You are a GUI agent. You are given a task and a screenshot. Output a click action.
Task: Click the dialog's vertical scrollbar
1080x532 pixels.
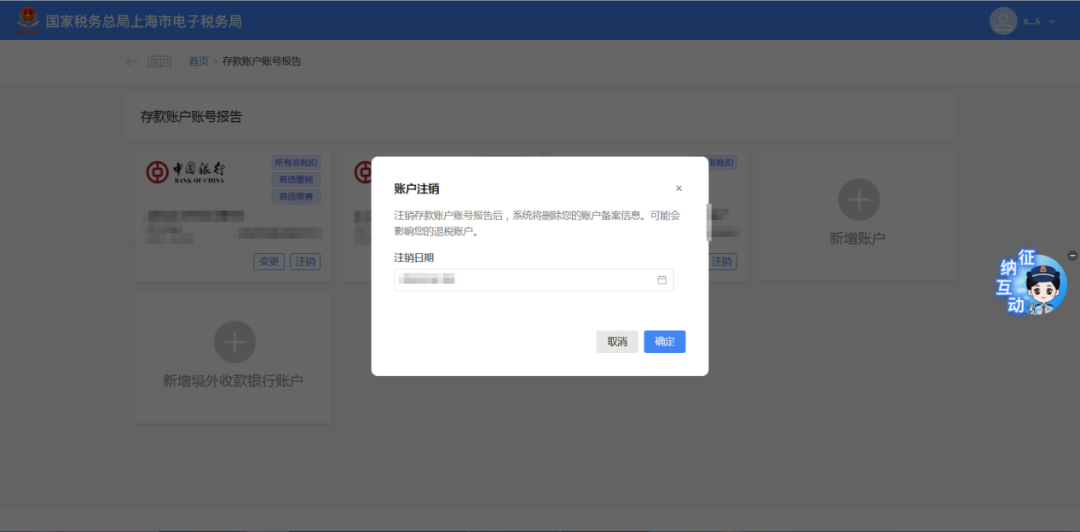pos(709,222)
